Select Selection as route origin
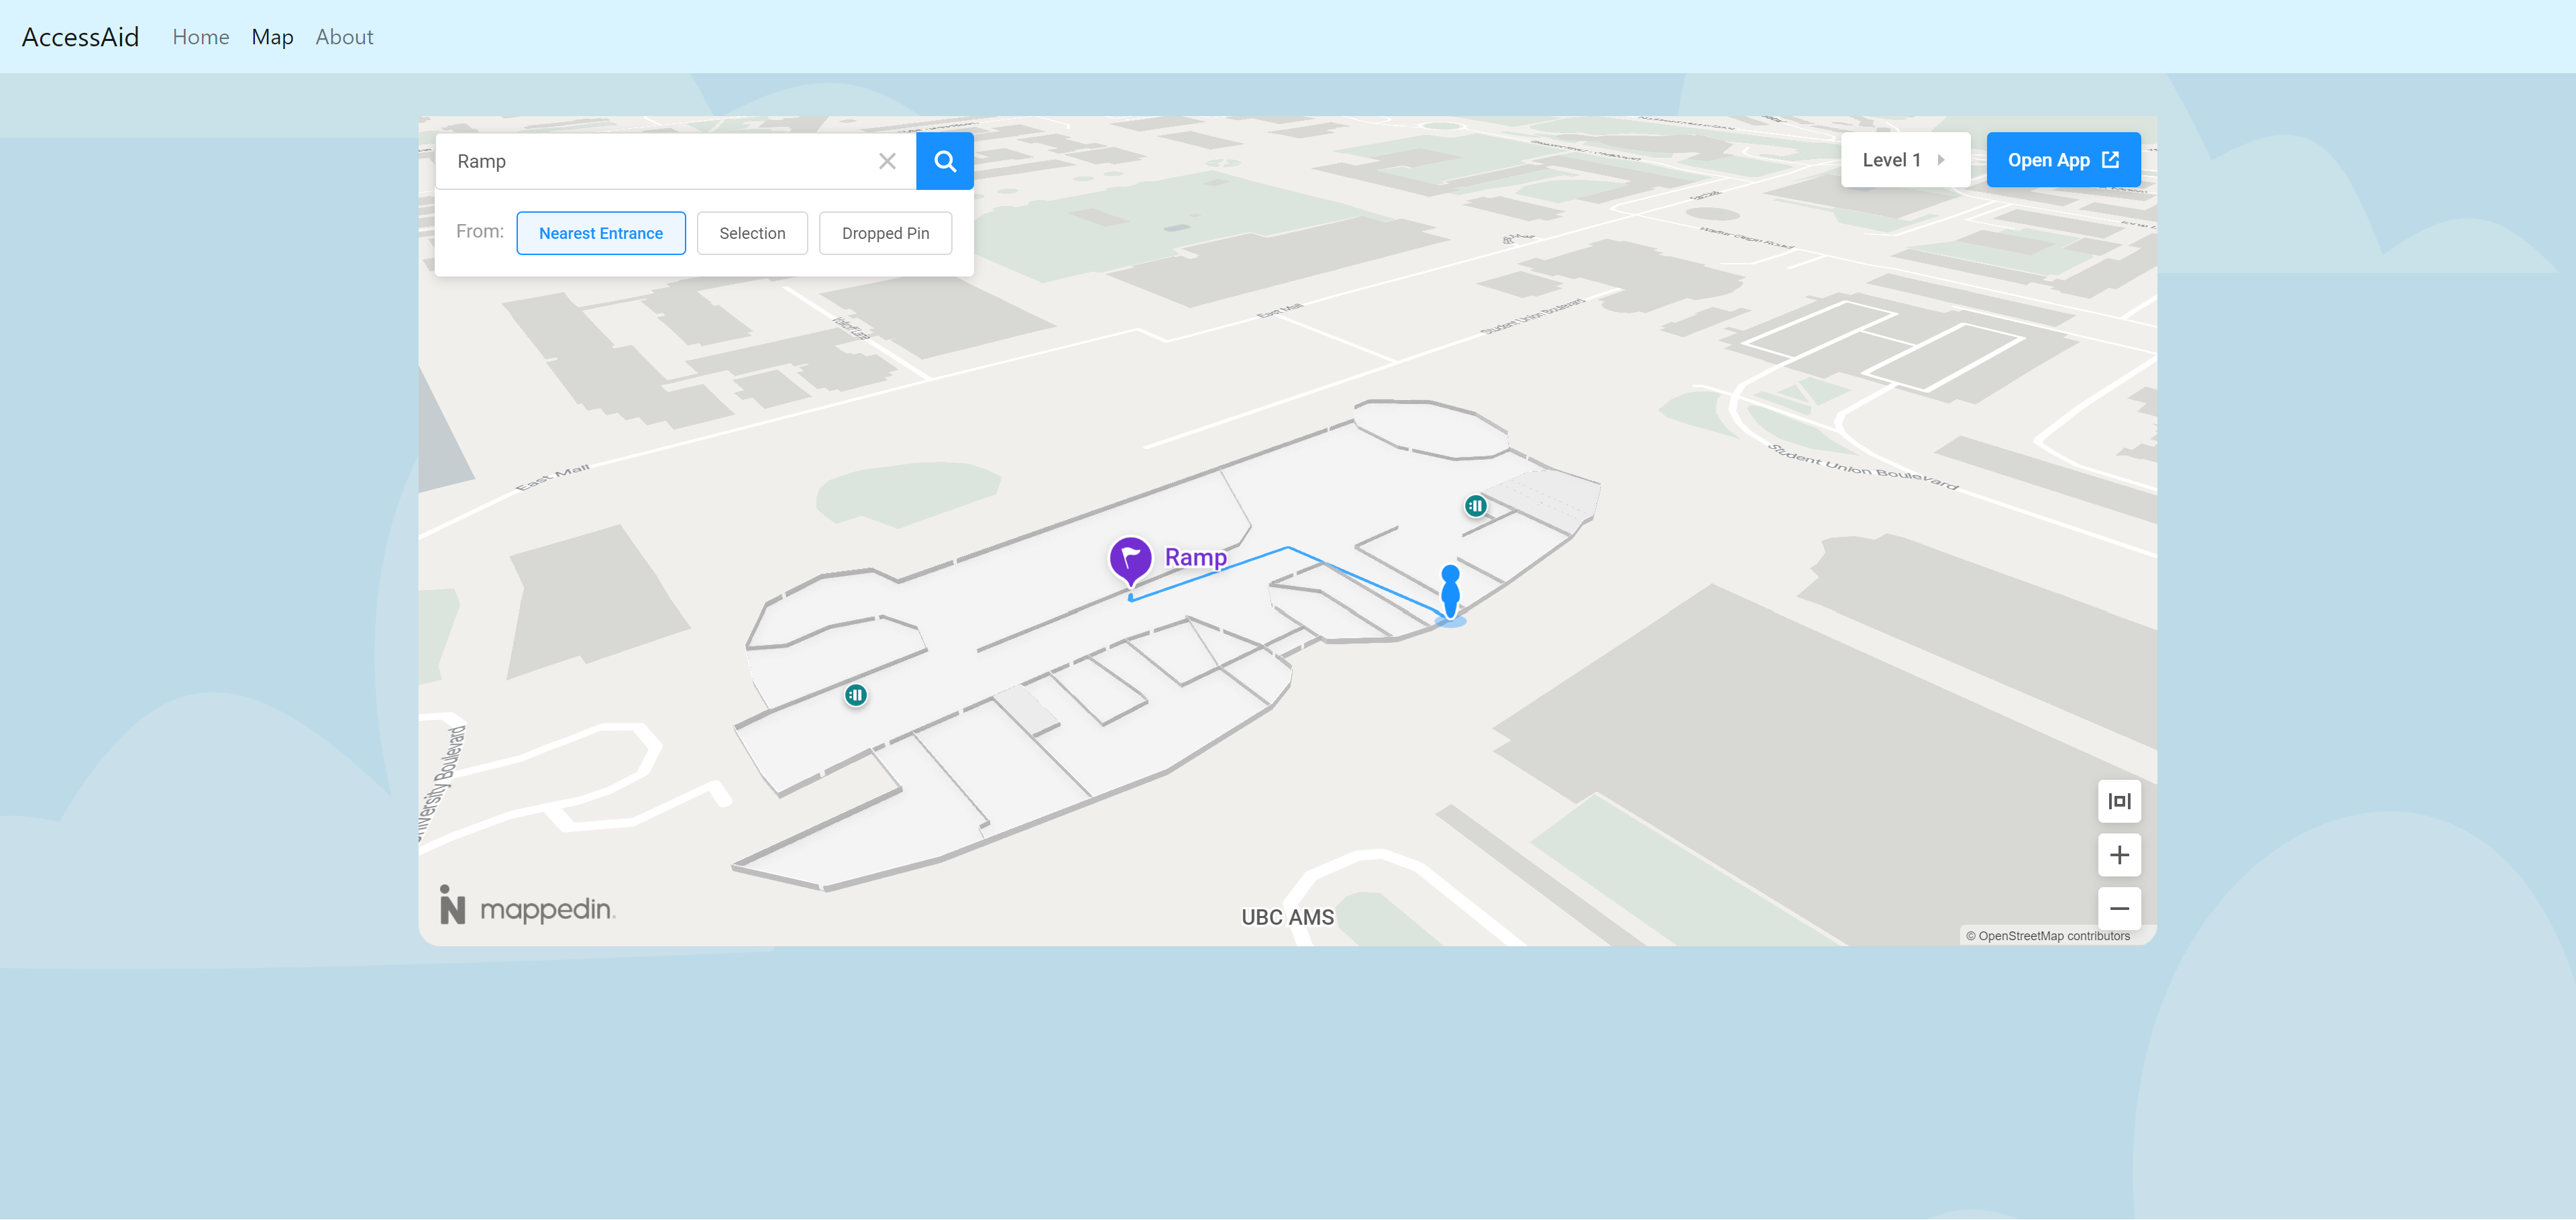The height and width of the screenshot is (1220, 2576). 752,233
